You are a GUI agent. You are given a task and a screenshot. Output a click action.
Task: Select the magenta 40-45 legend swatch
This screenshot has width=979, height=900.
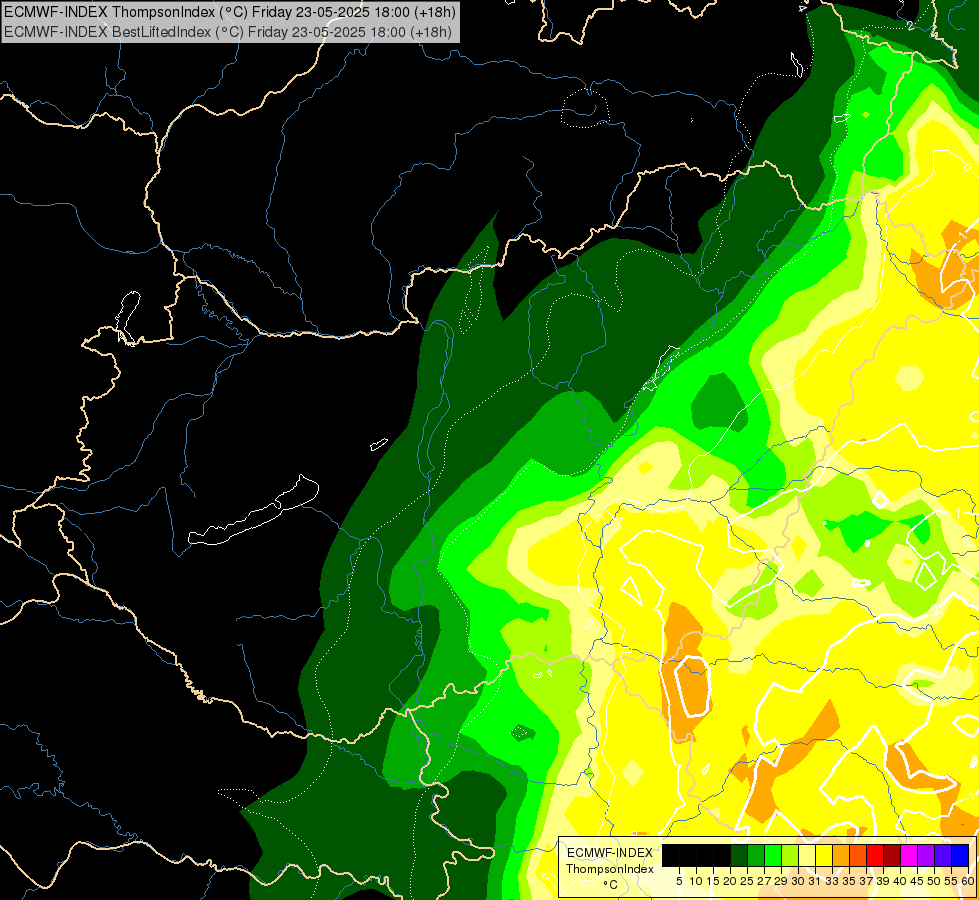[x=908, y=855]
